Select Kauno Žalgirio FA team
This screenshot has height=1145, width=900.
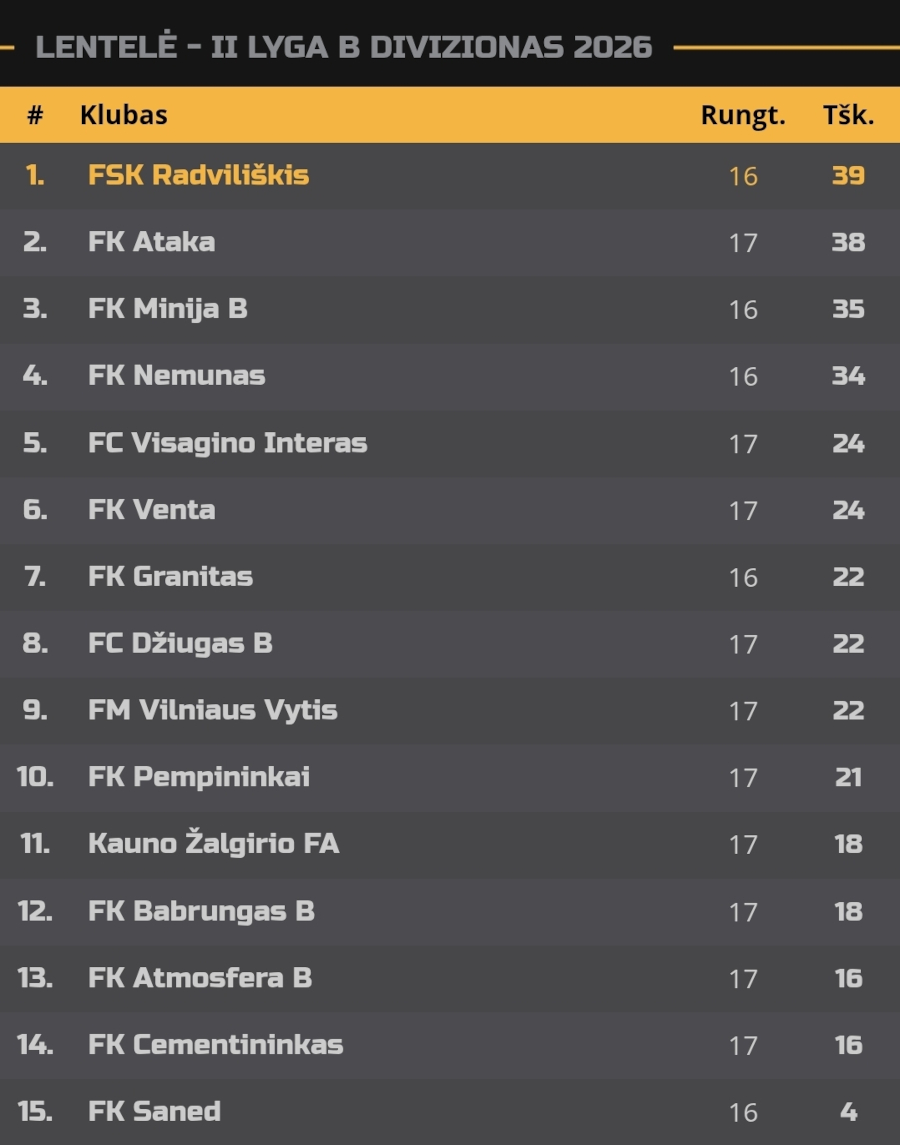(x=213, y=843)
